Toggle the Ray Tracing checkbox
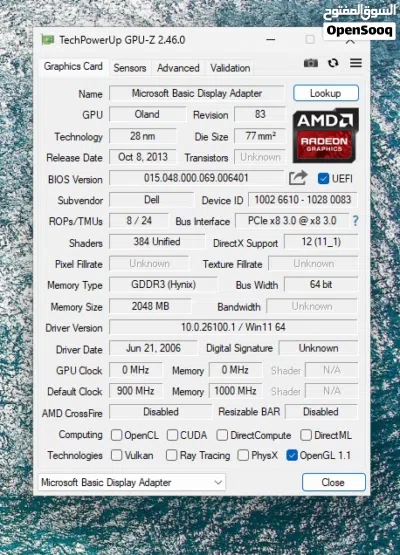The height and width of the screenshot is (555, 400). click(172, 455)
